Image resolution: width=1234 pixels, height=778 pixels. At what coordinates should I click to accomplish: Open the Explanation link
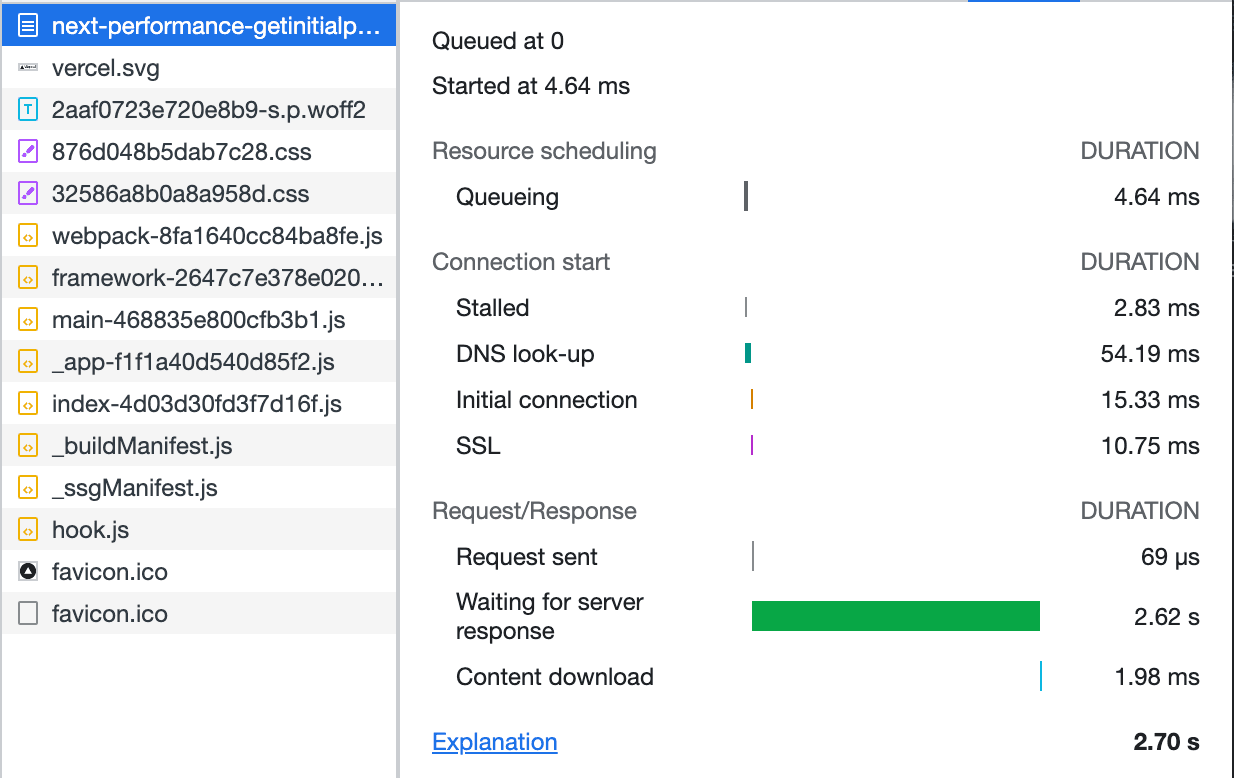pyautogui.click(x=494, y=742)
